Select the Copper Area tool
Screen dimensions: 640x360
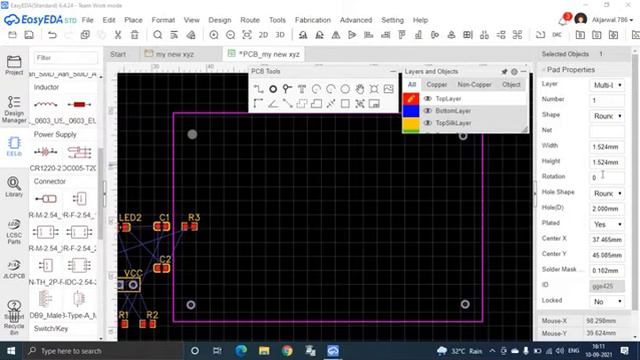[302, 104]
